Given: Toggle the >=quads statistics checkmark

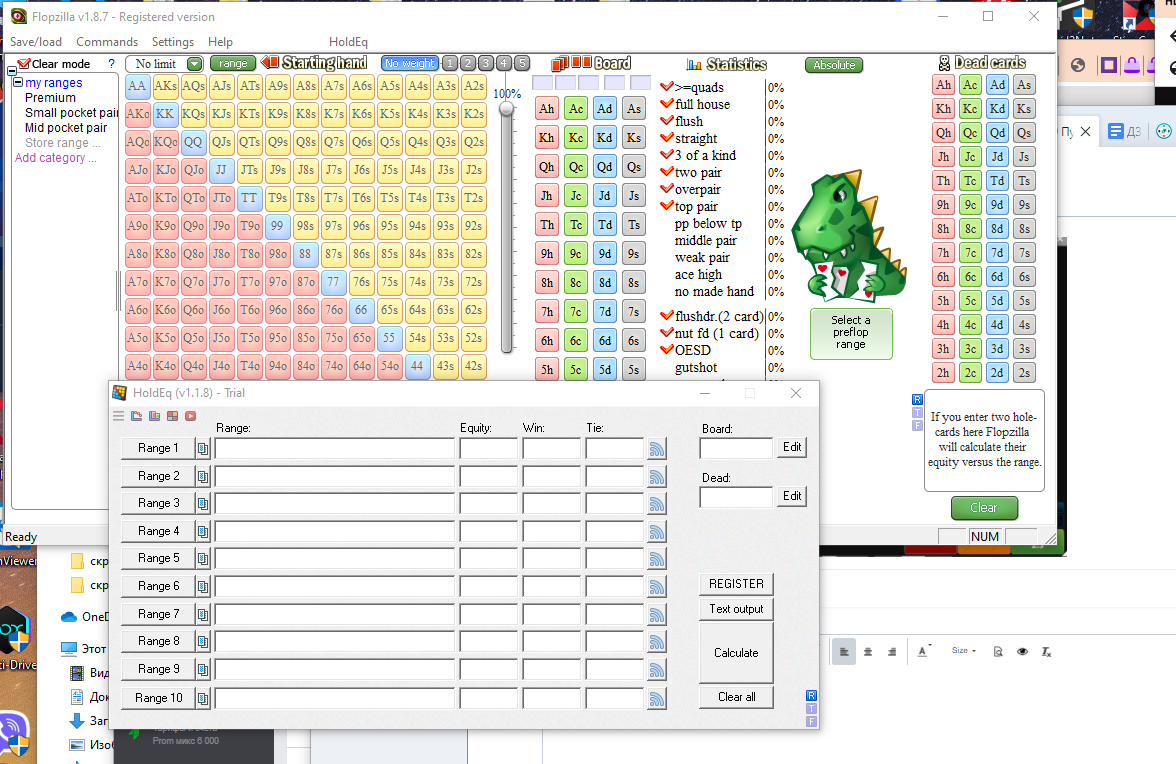Looking at the screenshot, I should coord(667,86).
